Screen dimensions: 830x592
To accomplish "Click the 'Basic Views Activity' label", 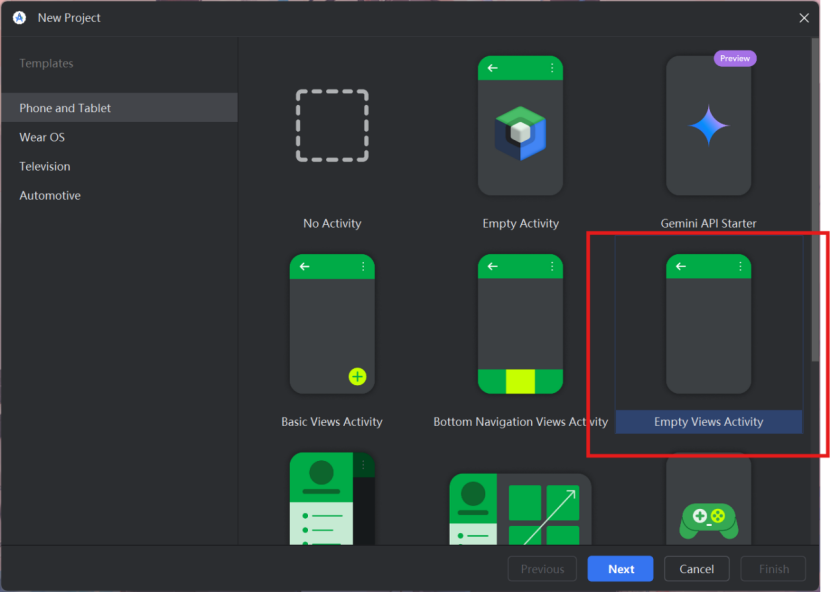I will click(332, 421).
